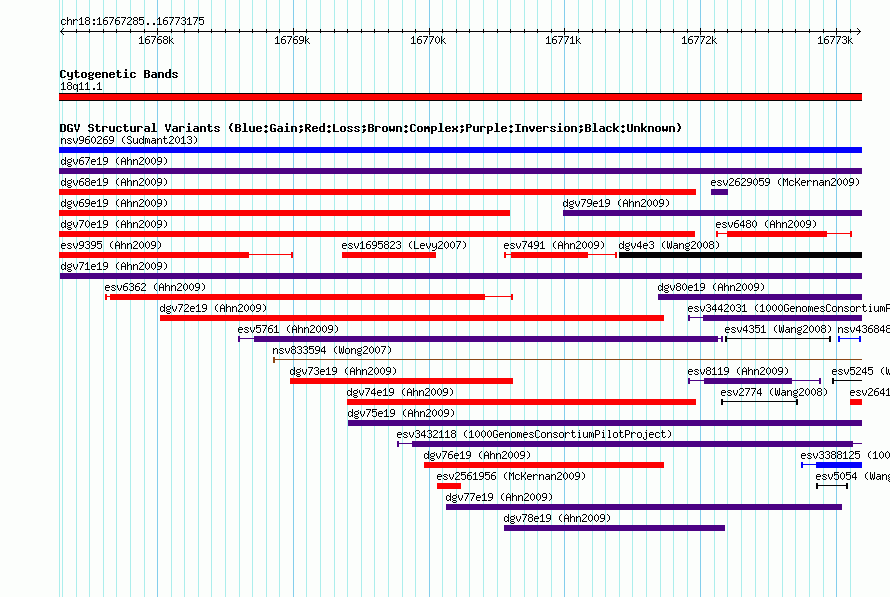Open the dgv78e19 (Ahn2009) inversion bar

(614, 528)
